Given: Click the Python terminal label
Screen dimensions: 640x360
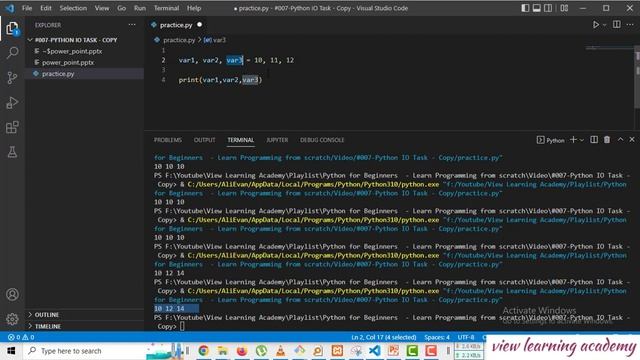Looking at the screenshot, I should tap(550, 140).
